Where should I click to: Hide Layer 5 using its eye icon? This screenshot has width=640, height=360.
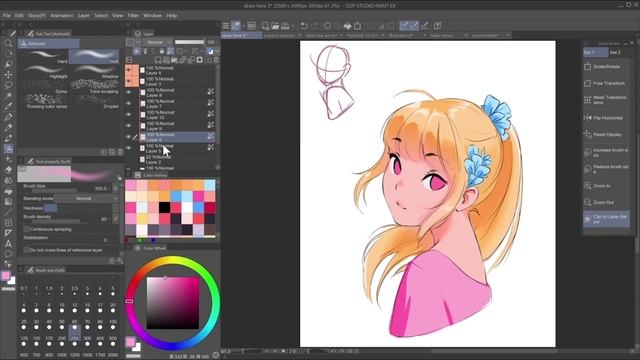129,148
